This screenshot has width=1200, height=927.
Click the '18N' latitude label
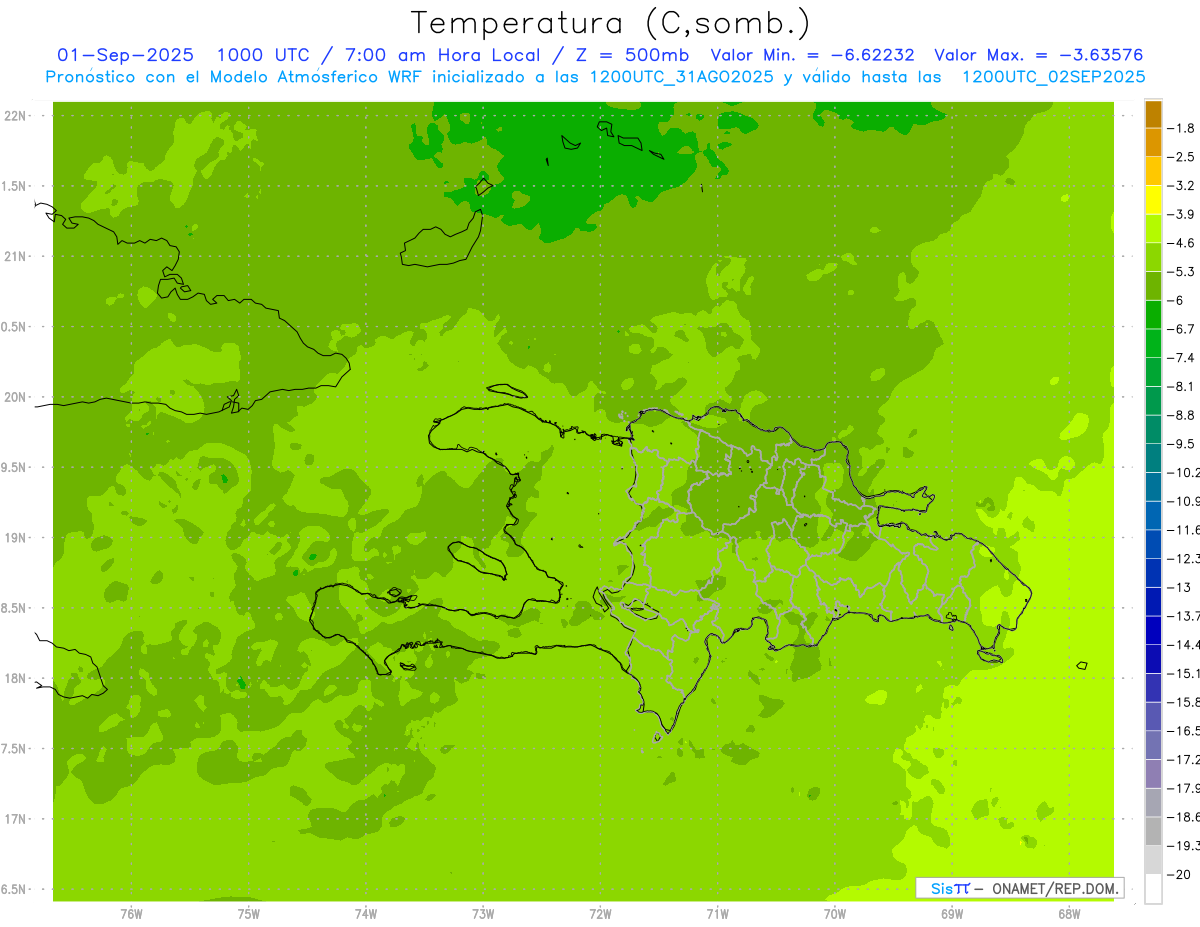point(16,678)
